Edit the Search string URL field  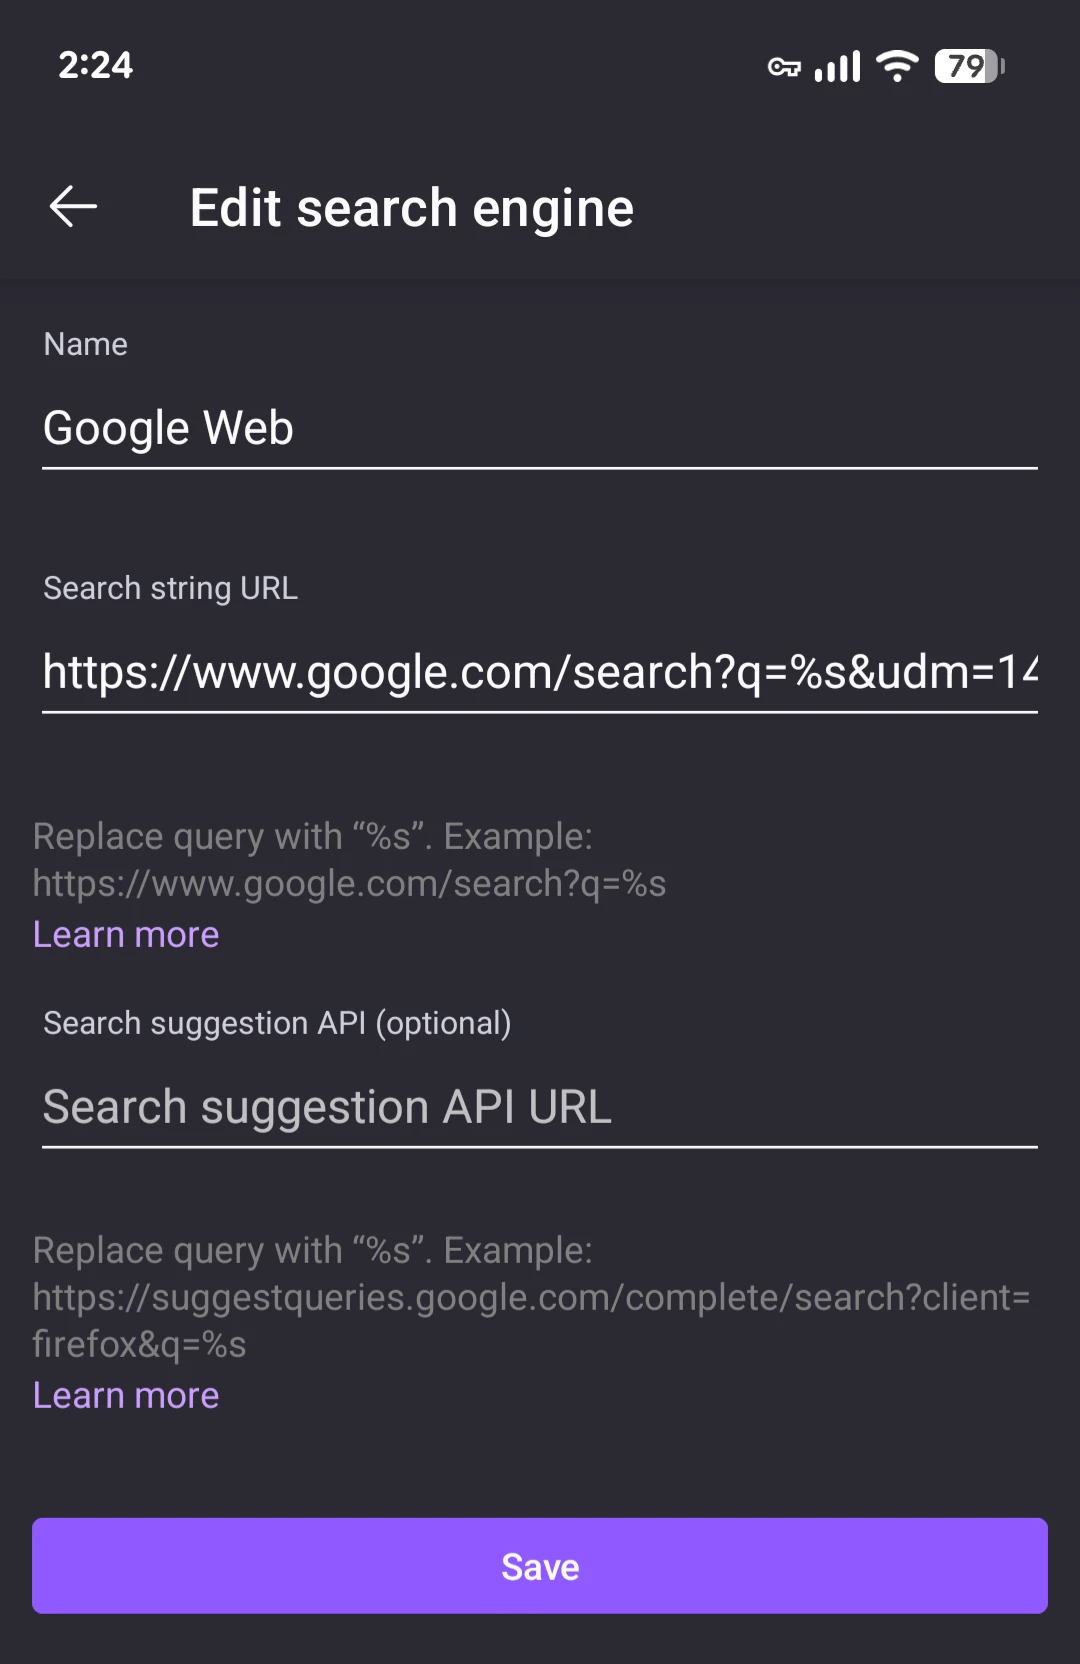(x=538, y=672)
